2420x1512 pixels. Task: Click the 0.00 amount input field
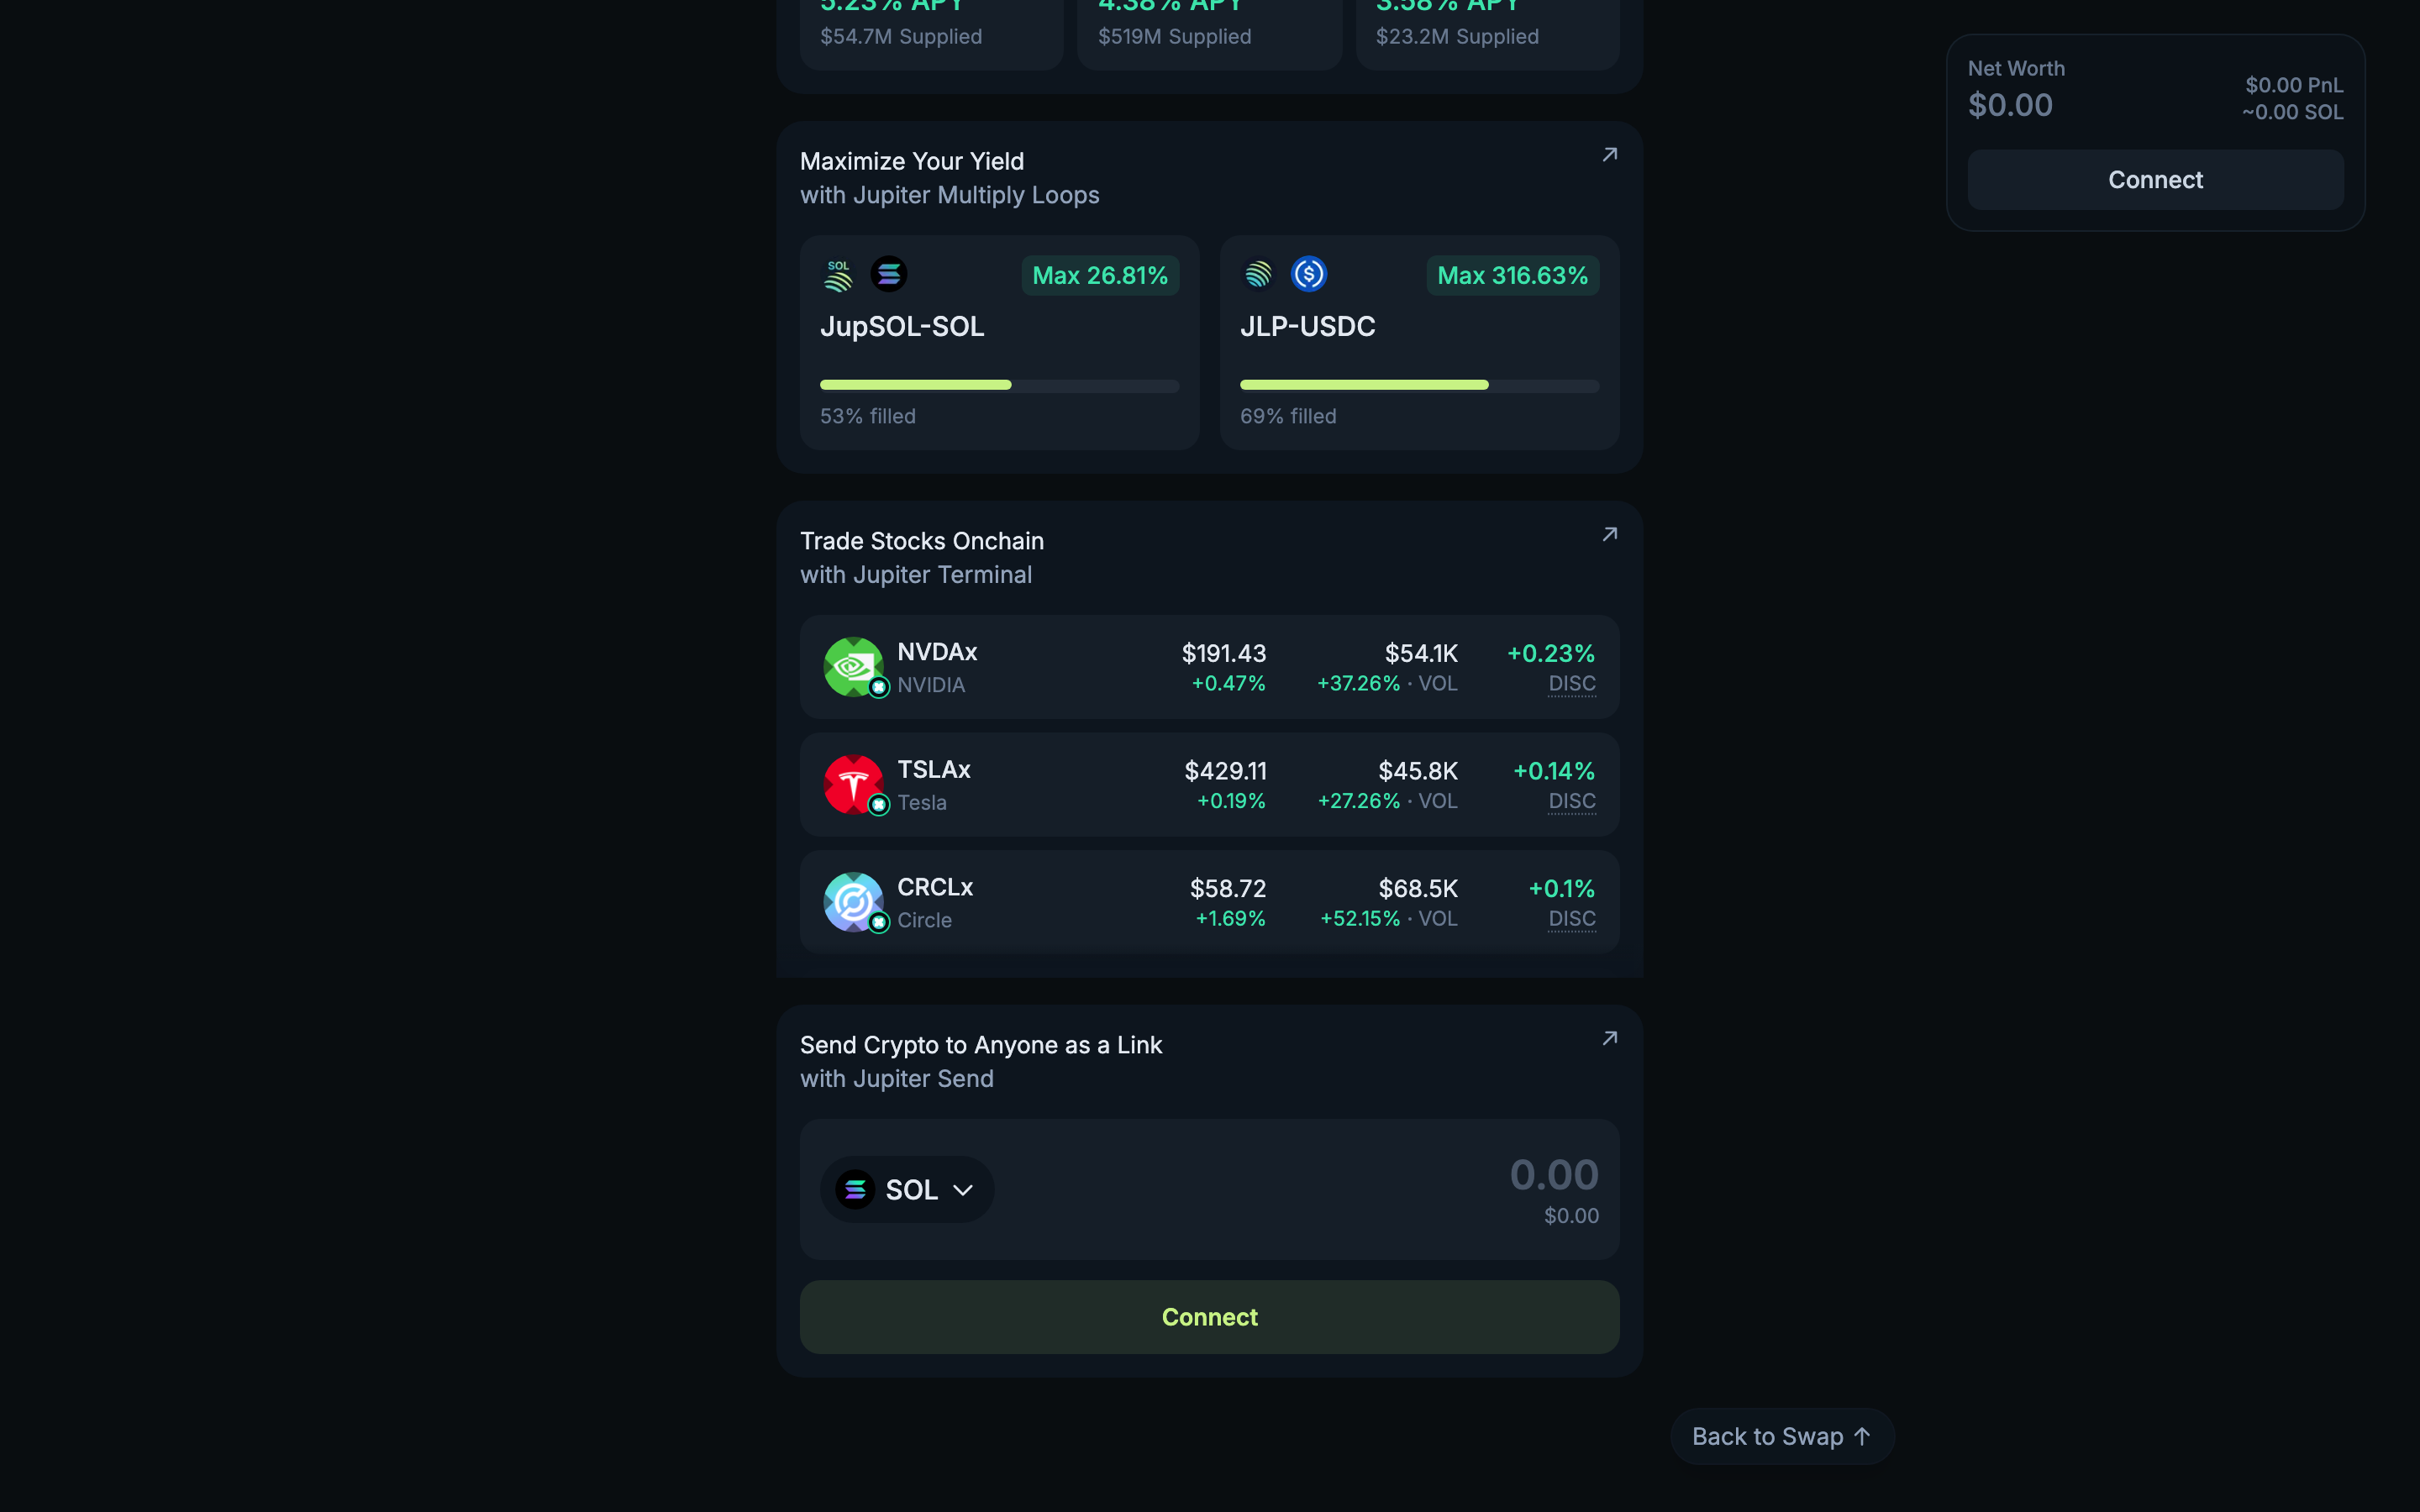1553,1175
